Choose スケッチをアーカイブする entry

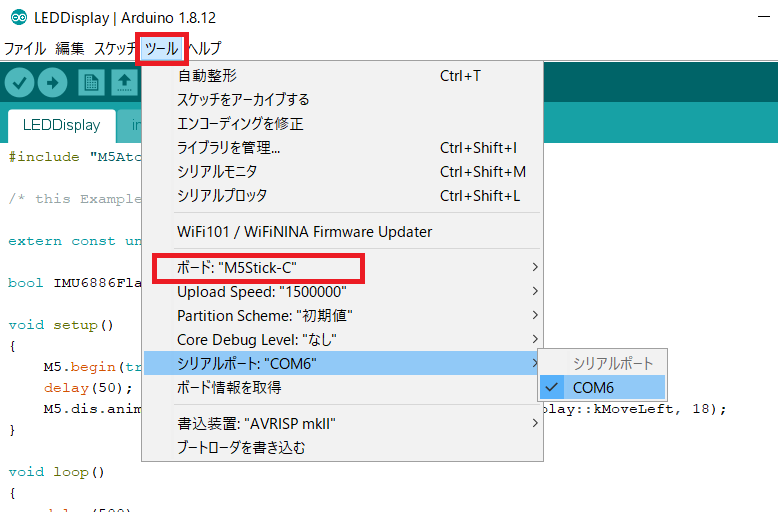point(342,99)
